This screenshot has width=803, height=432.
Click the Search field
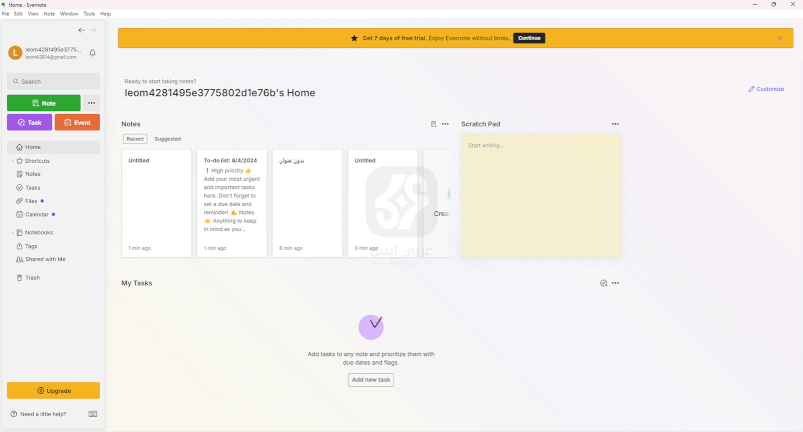point(53,81)
